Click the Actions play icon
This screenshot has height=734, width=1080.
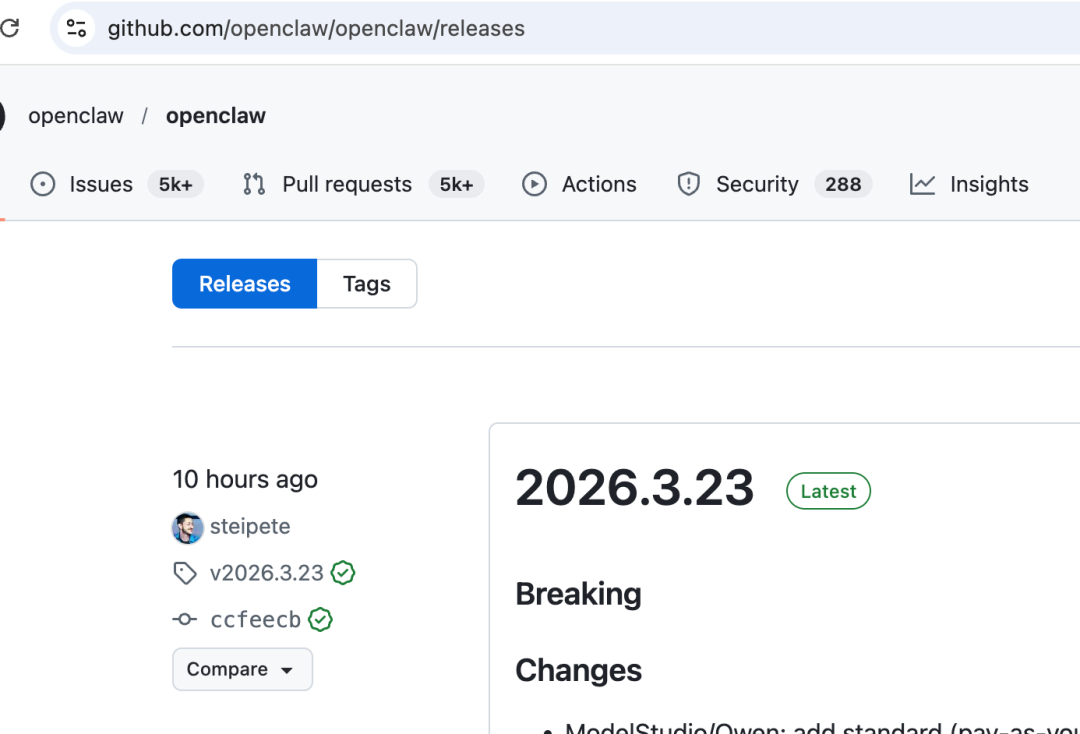(534, 185)
